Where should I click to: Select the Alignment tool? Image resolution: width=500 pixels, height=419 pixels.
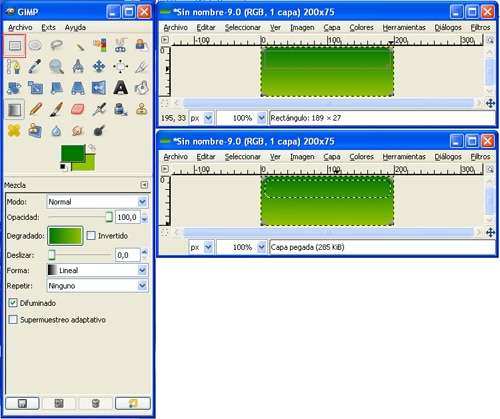tap(120, 67)
